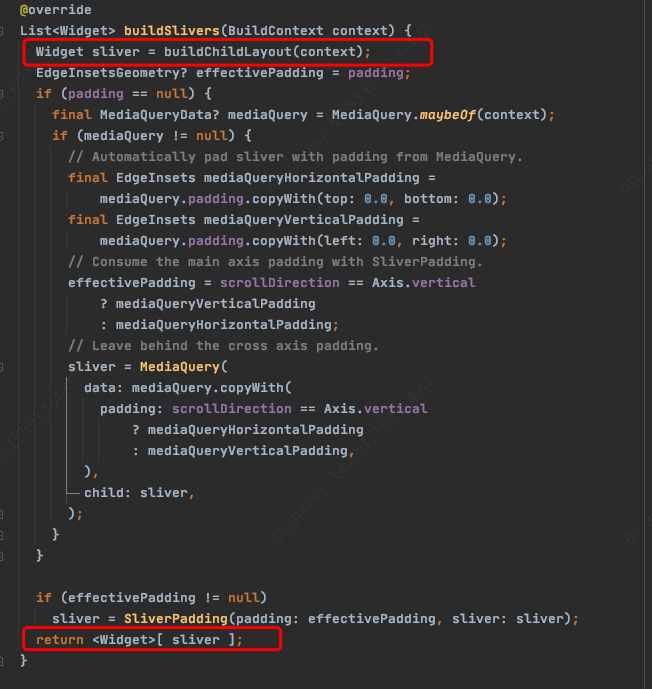This screenshot has width=652, height=689.
Task: Click the 'MediaQuery(' constructor after 'sliver ='
Action: click(184, 367)
